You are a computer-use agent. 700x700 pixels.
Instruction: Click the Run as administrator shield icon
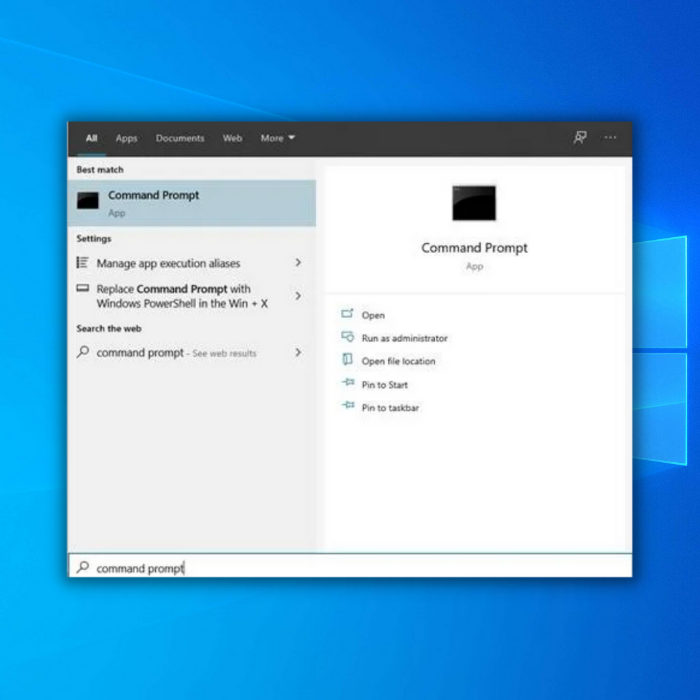tap(347, 337)
